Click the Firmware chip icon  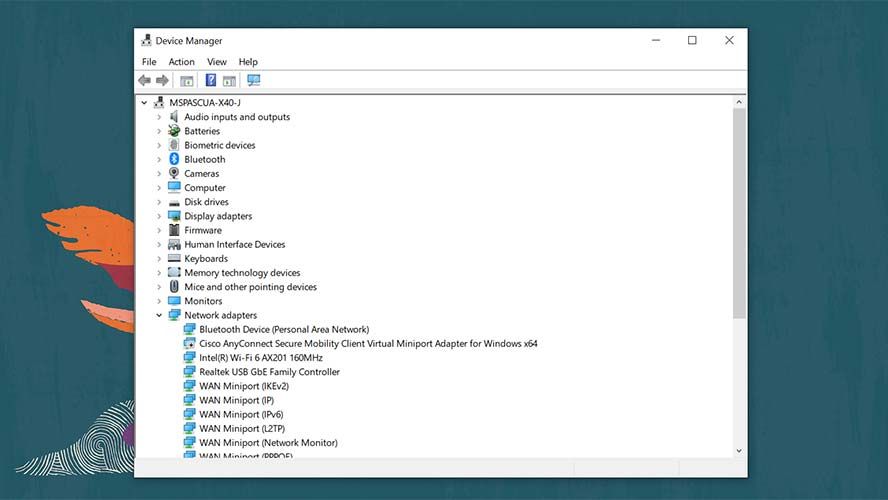[174, 230]
